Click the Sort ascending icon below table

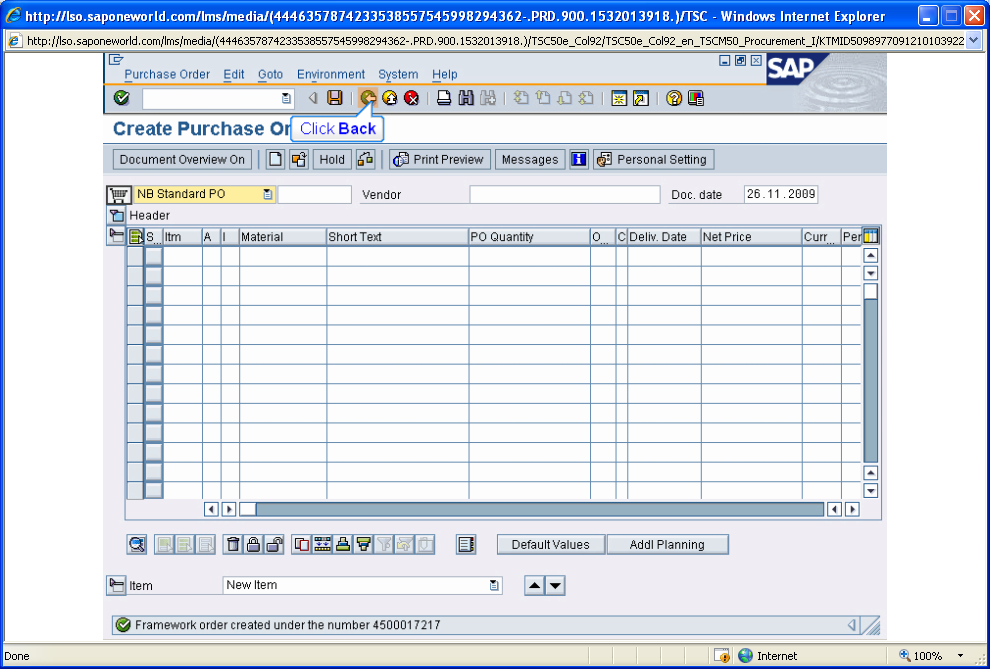[343, 545]
